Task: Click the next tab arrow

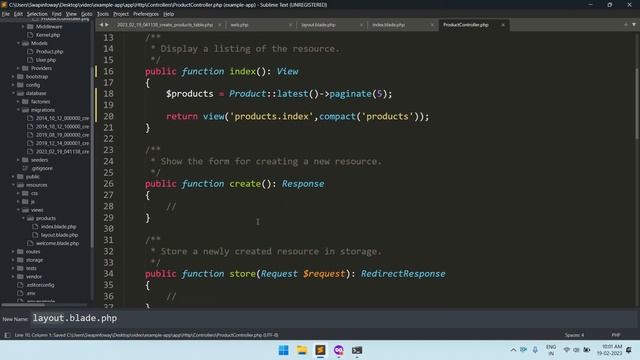Action: coord(107,25)
